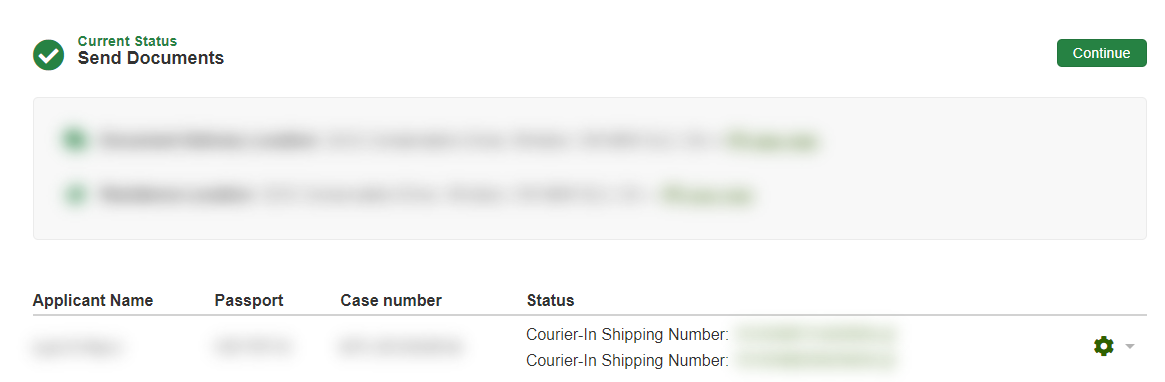Image resolution: width=1165 pixels, height=382 pixels.
Task: Select the Send Documents heading
Action: 151,58
